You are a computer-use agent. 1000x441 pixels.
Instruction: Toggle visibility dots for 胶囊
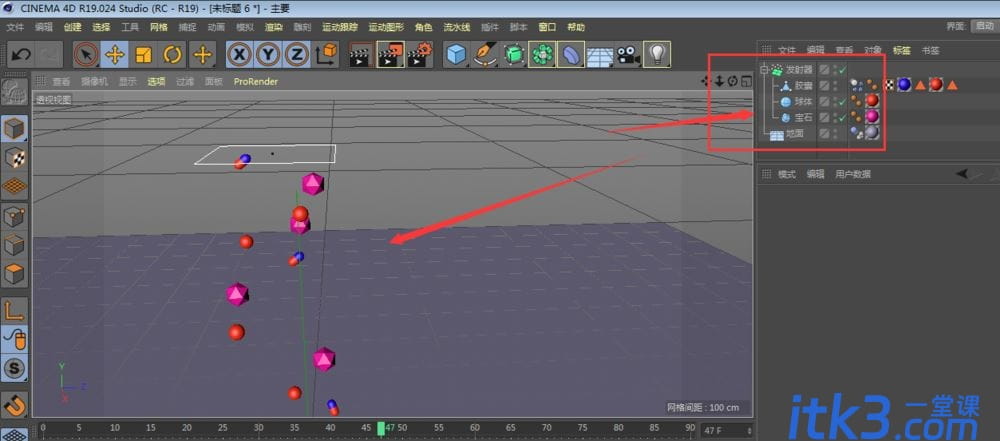[835, 86]
